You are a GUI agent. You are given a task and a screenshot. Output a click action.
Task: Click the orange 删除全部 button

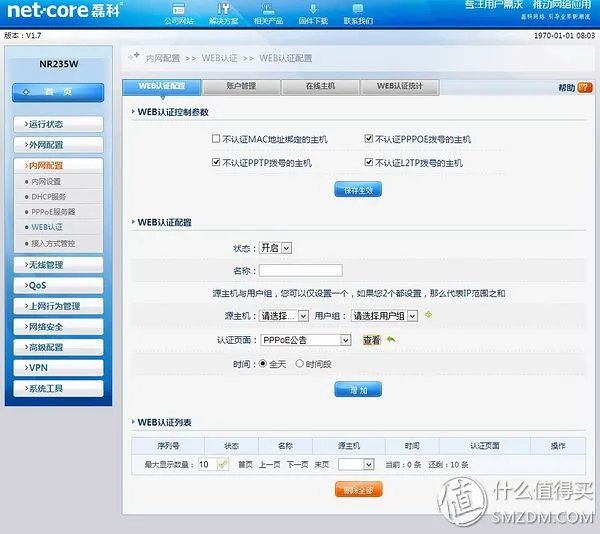359,490
